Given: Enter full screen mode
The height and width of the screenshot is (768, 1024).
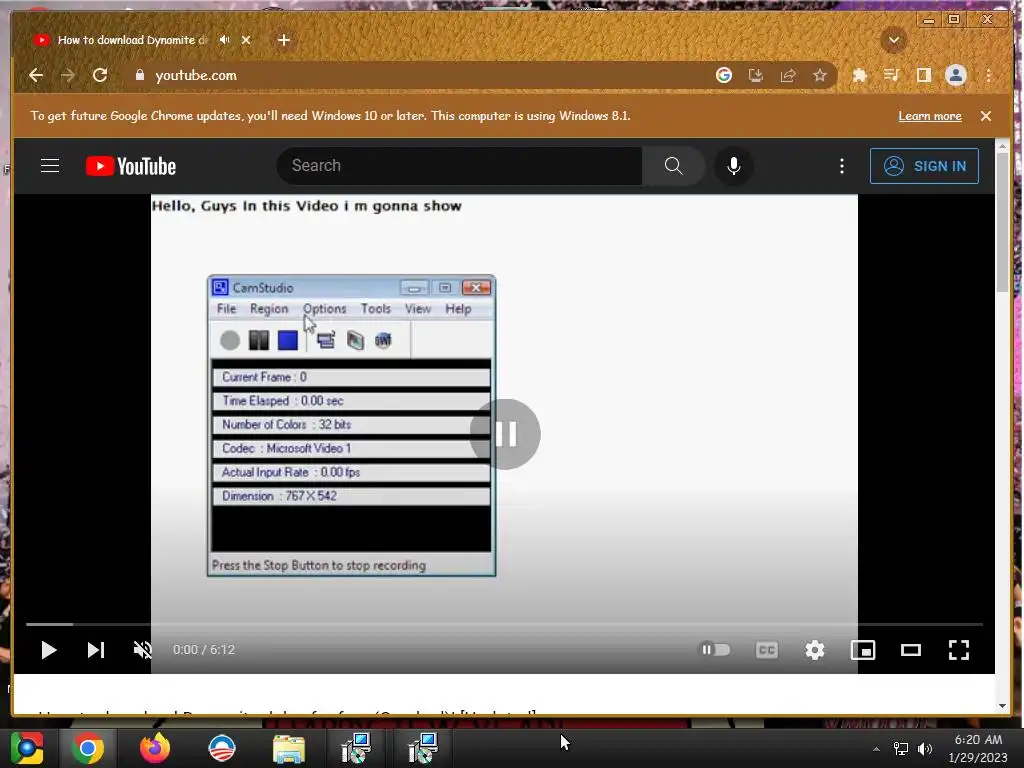Looking at the screenshot, I should [x=959, y=650].
